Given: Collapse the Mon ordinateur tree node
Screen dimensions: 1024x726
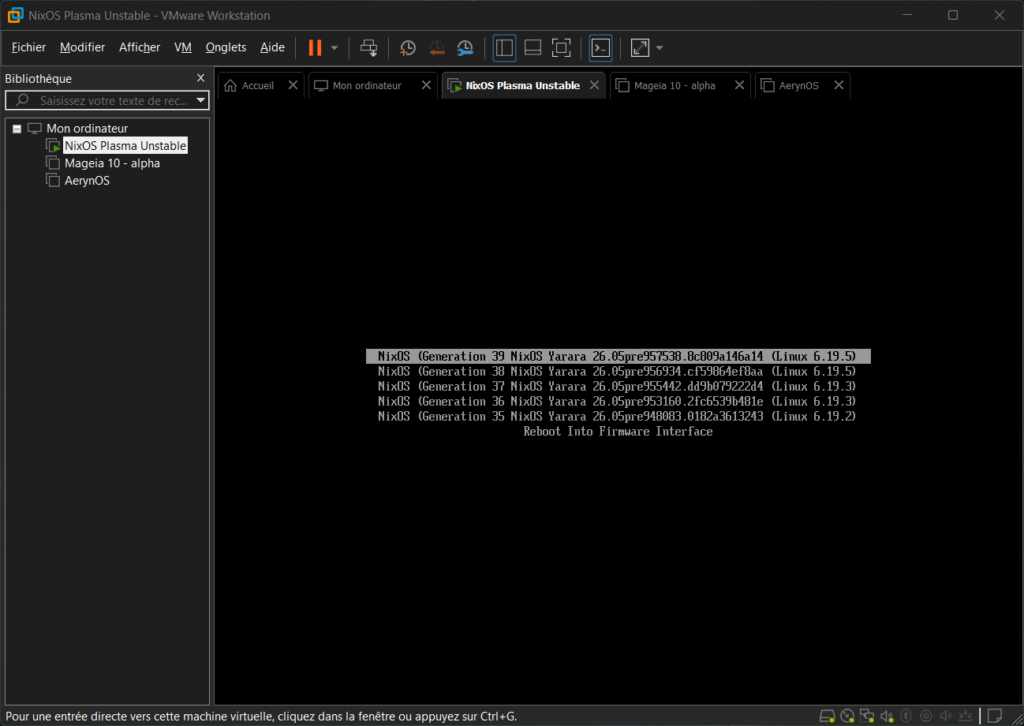Looking at the screenshot, I should point(17,128).
